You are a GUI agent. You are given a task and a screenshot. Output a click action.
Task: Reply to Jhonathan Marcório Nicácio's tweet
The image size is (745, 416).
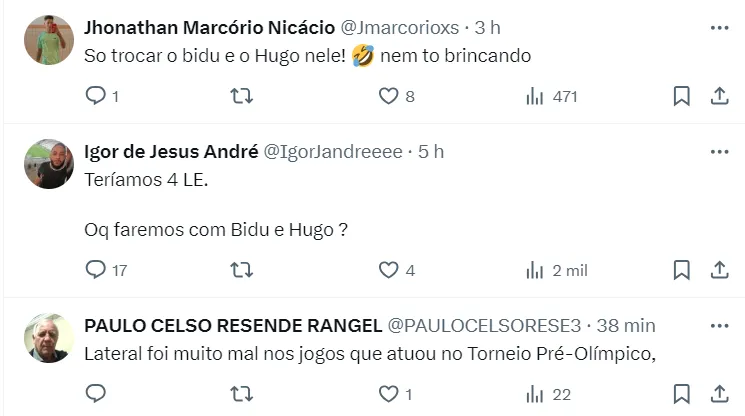point(97,96)
